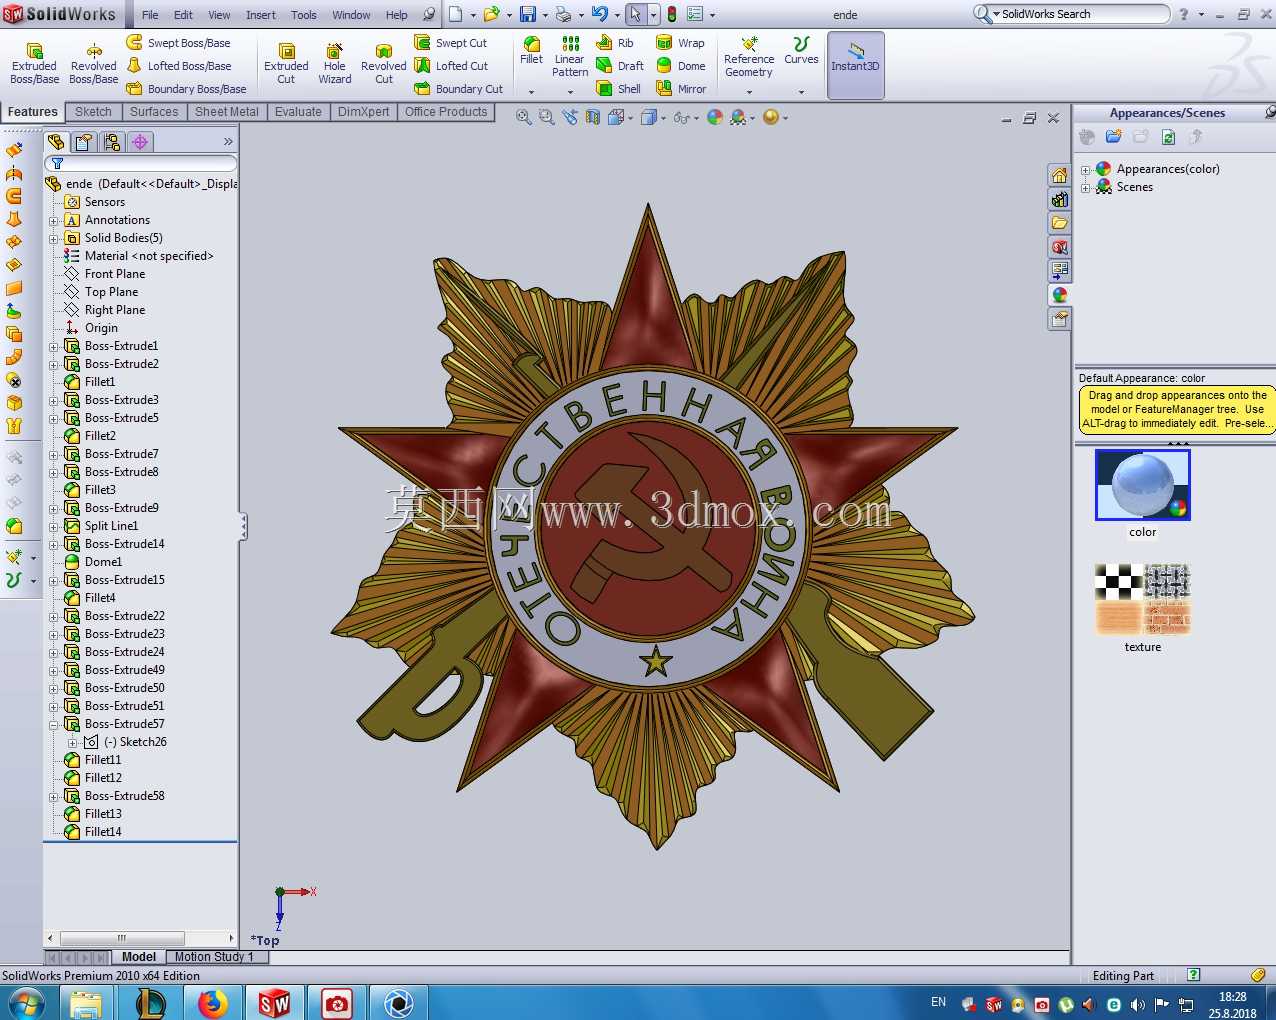Open the Insert menu
This screenshot has width=1276, height=1020.
[261, 15]
